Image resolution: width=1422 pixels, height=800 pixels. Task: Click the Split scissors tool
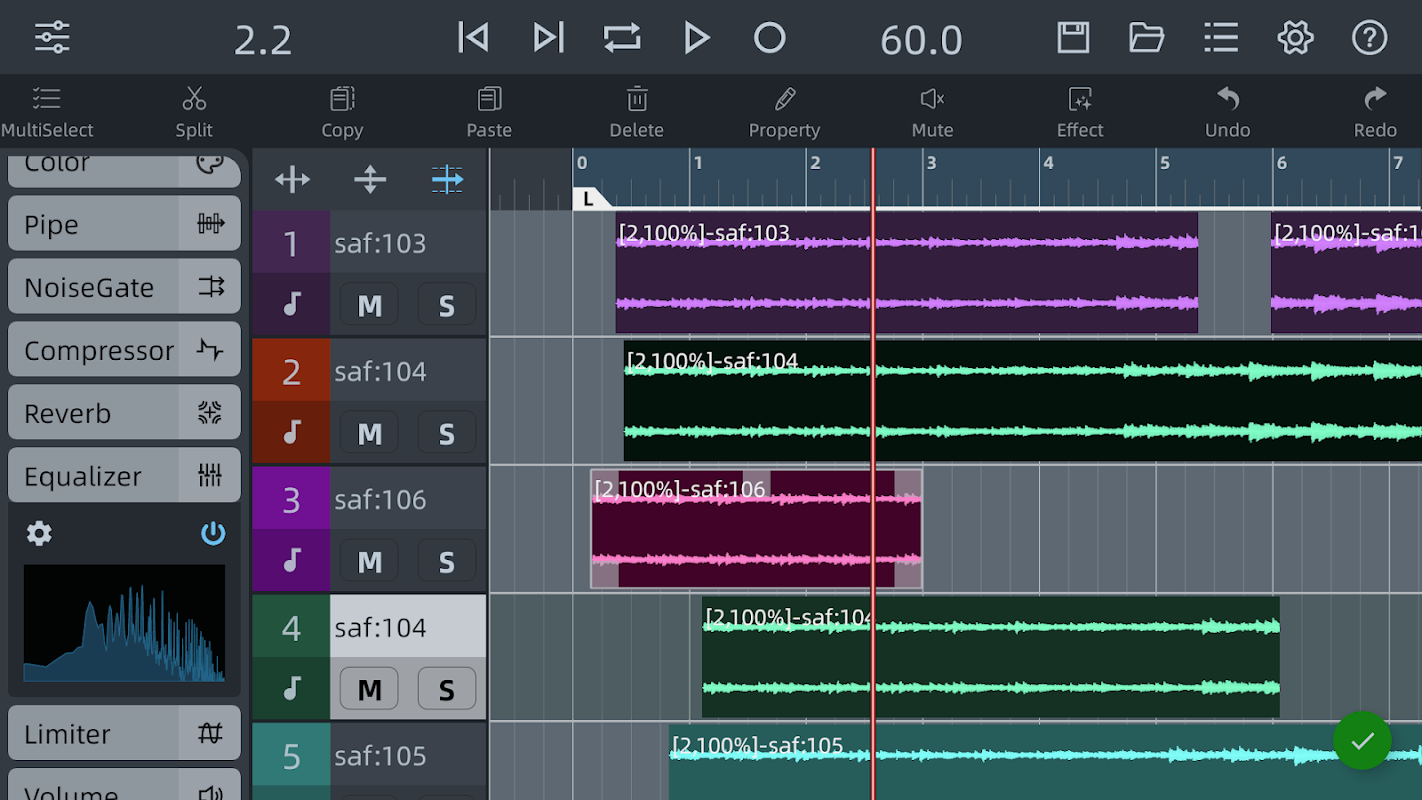pyautogui.click(x=194, y=111)
